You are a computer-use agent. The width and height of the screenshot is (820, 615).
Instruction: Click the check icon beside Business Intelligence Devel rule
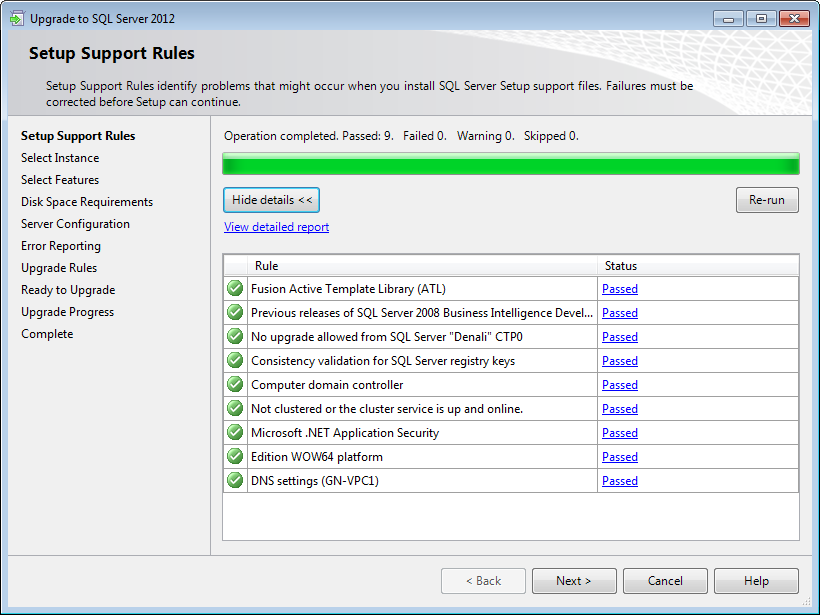(235, 312)
